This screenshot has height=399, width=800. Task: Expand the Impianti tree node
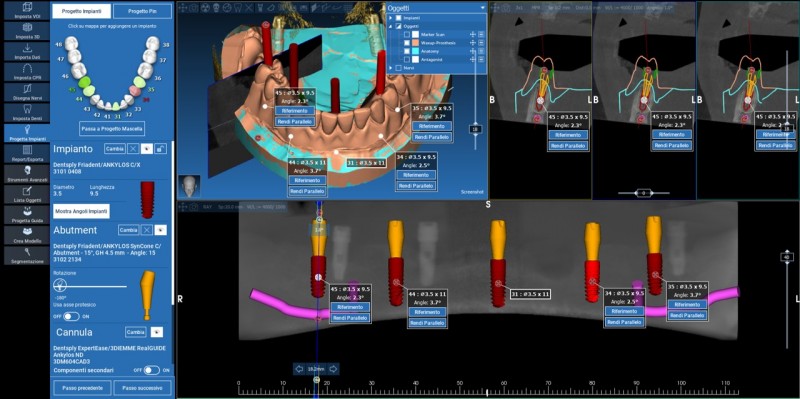tap(391, 18)
